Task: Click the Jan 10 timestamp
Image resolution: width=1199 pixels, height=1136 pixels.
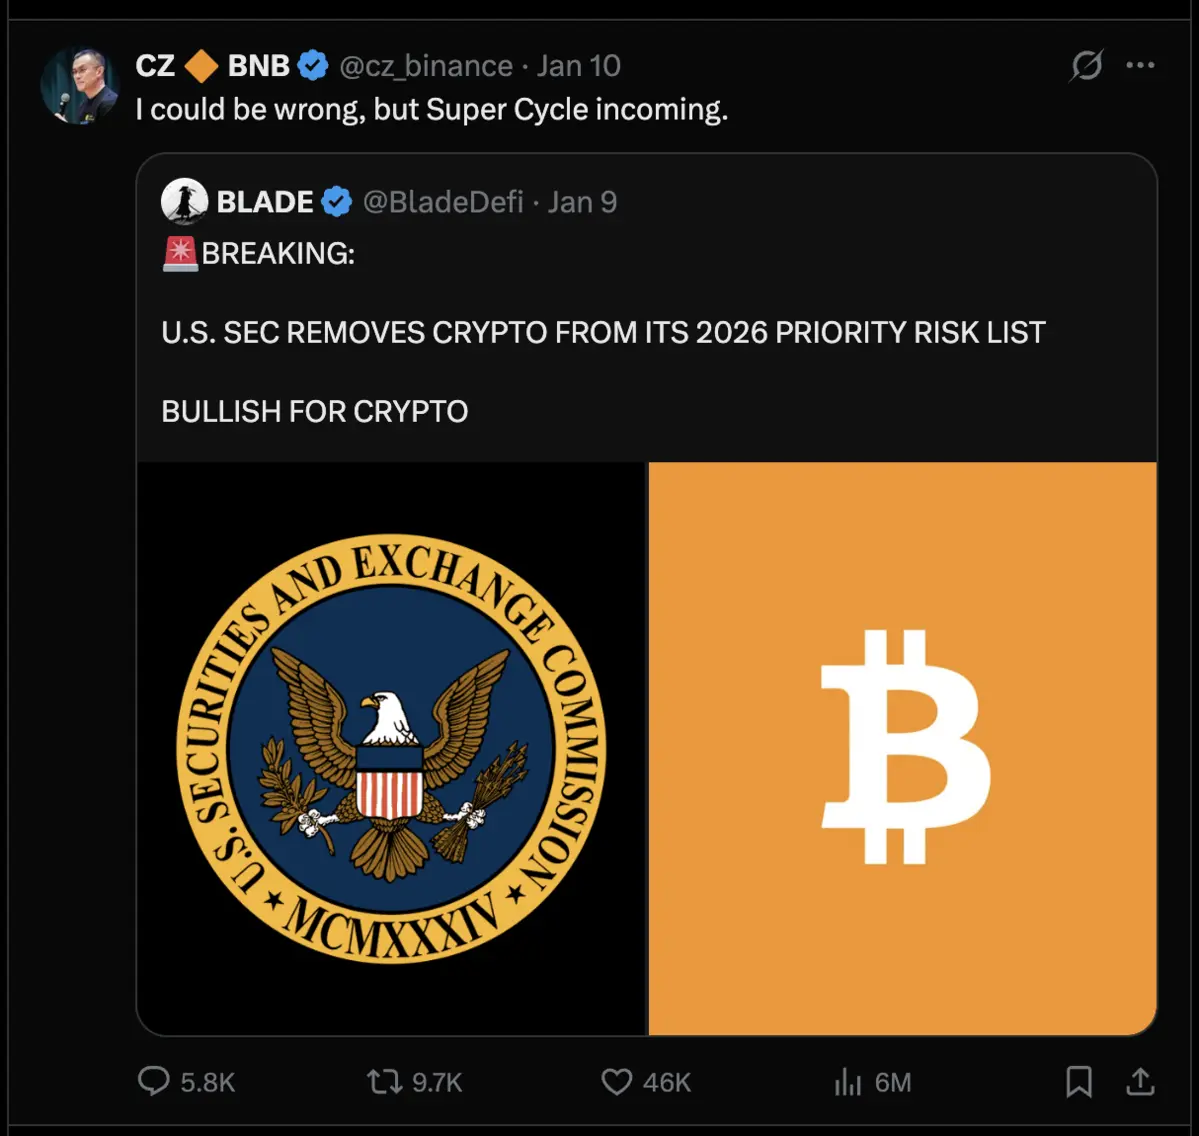Action: (578, 66)
